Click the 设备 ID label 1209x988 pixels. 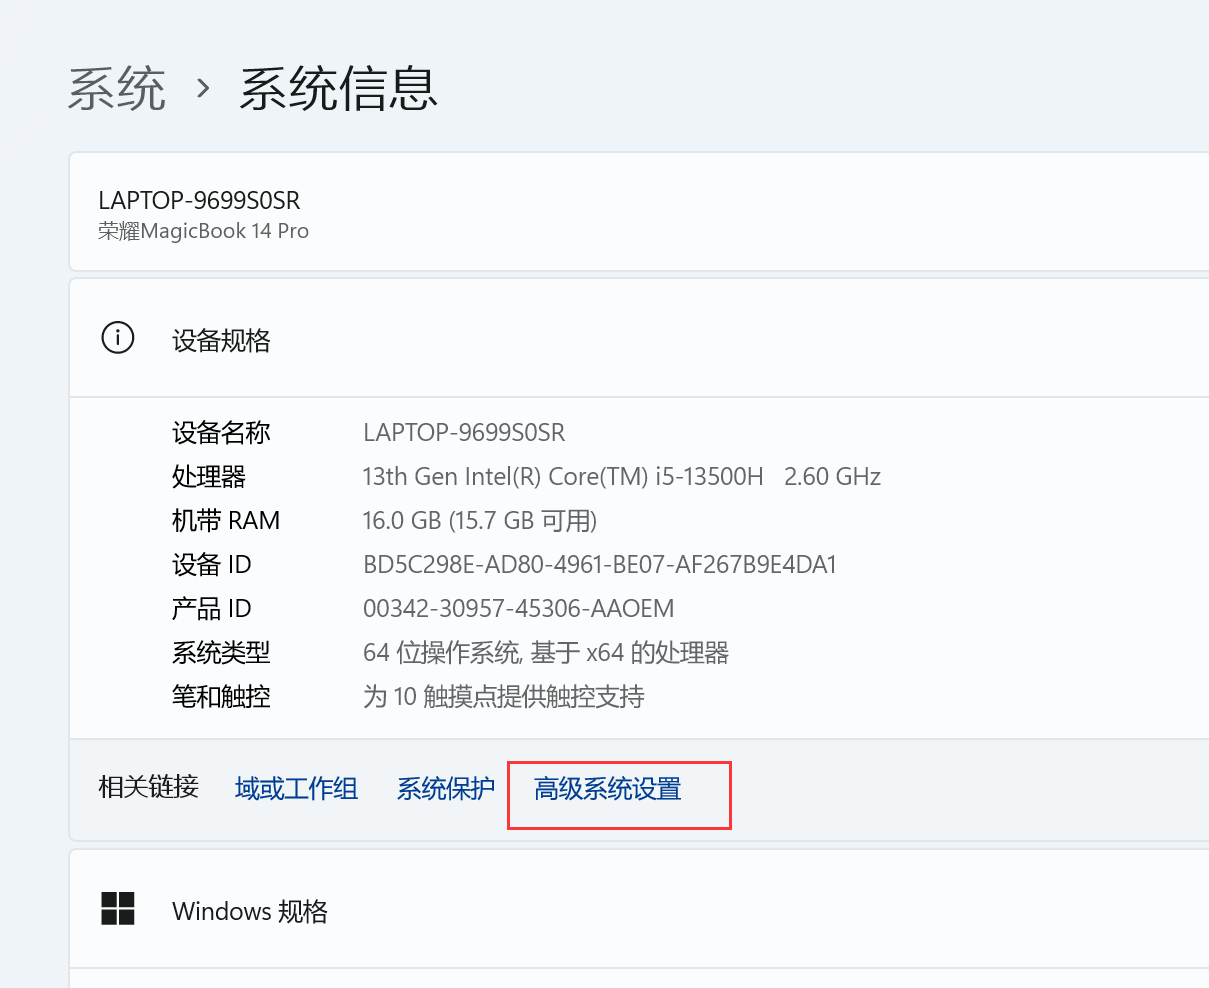212,565
